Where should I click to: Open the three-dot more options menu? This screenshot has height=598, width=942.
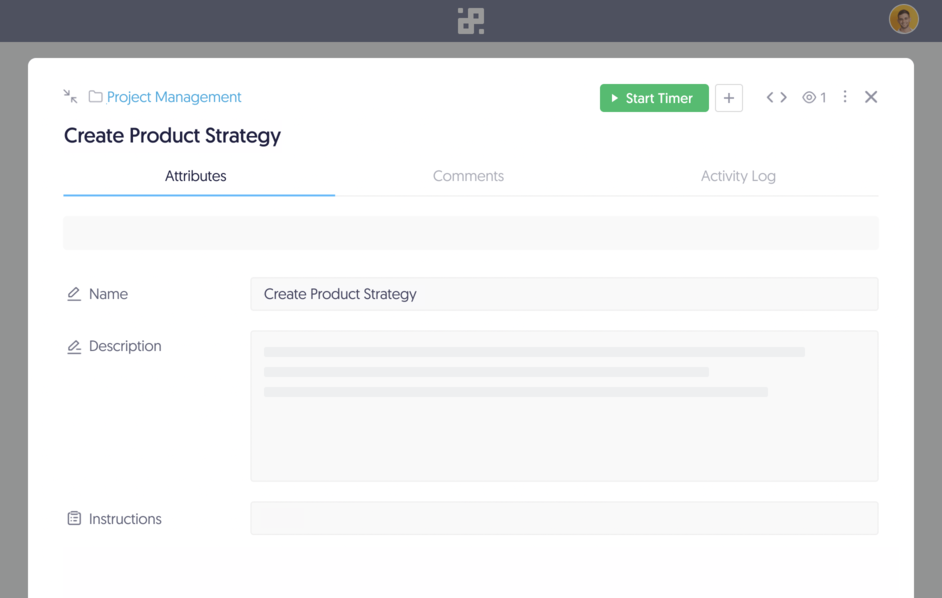coord(845,96)
